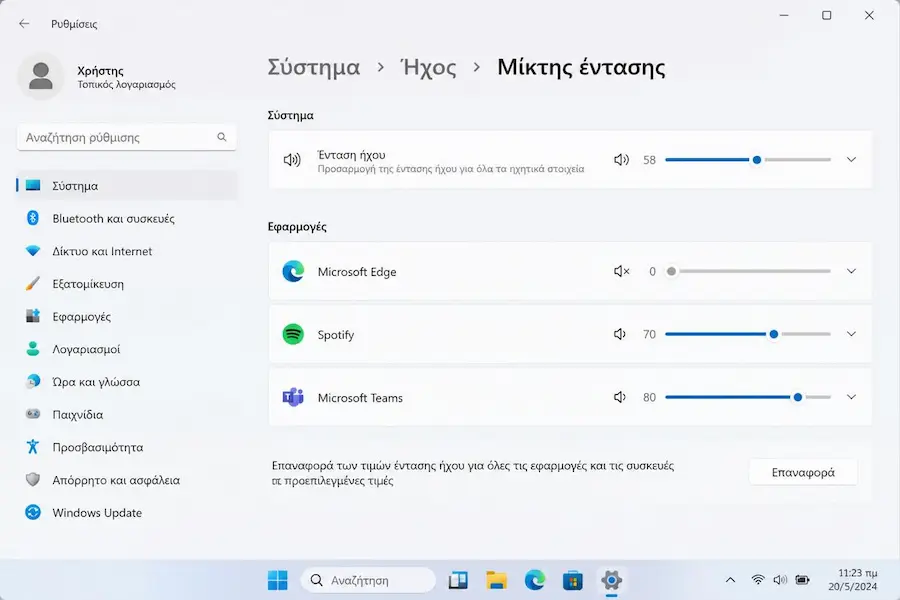Select Σύστημα in the sidebar

click(x=127, y=186)
